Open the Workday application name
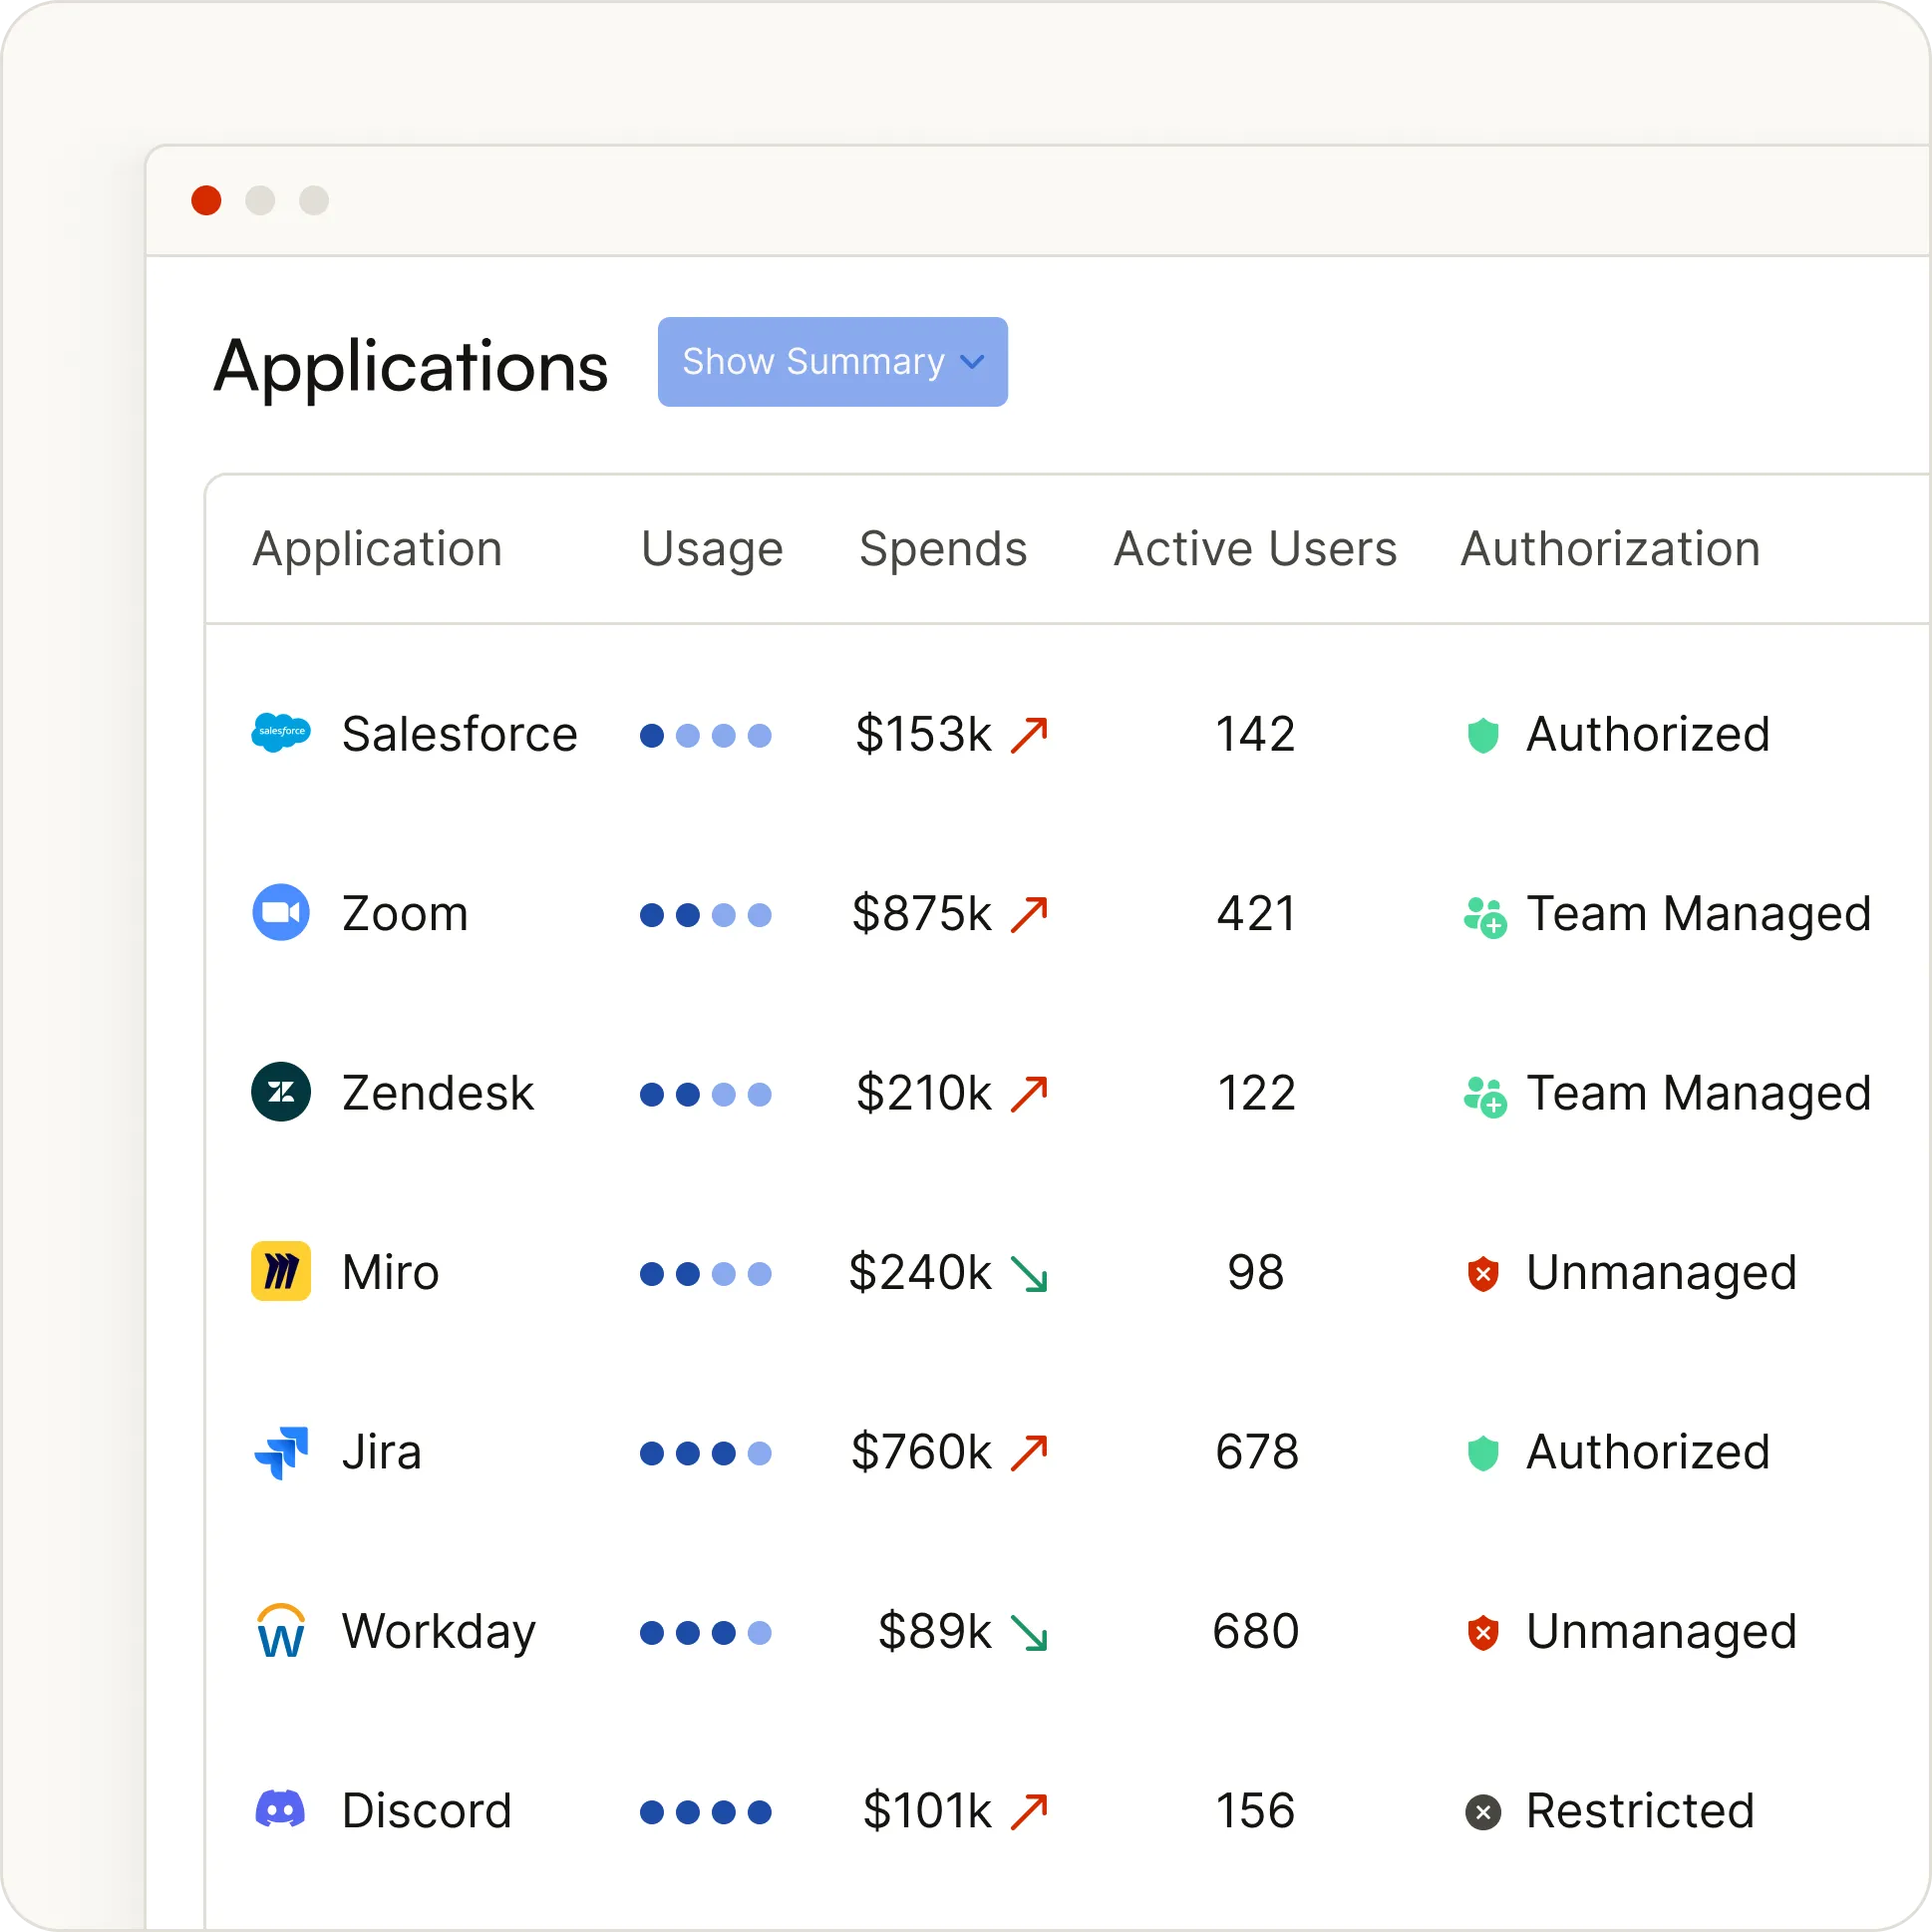Viewport: 1932px width, 1932px height. (x=439, y=1633)
